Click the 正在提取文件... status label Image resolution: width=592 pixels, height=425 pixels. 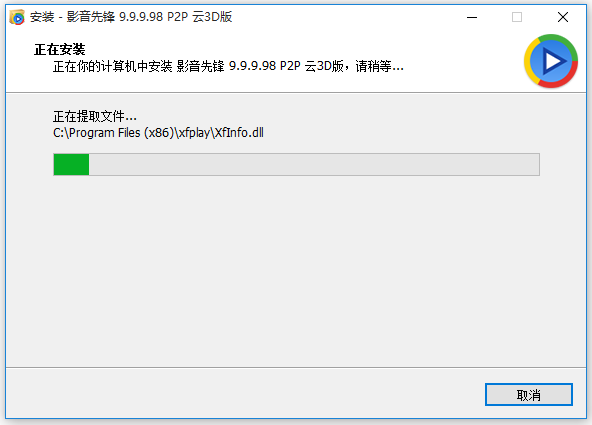(95, 116)
